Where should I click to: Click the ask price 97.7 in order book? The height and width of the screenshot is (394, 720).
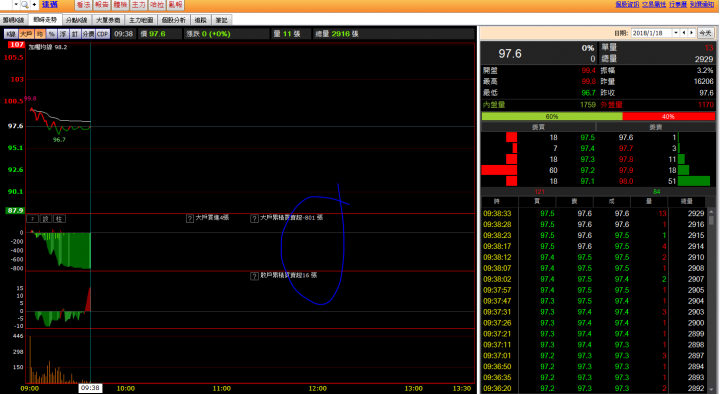click(625, 148)
